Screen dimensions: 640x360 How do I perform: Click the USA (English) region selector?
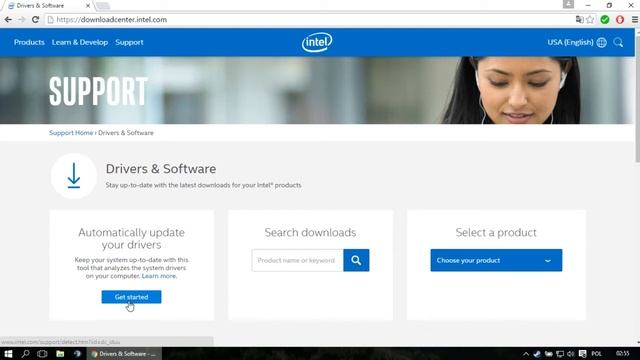pos(570,42)
